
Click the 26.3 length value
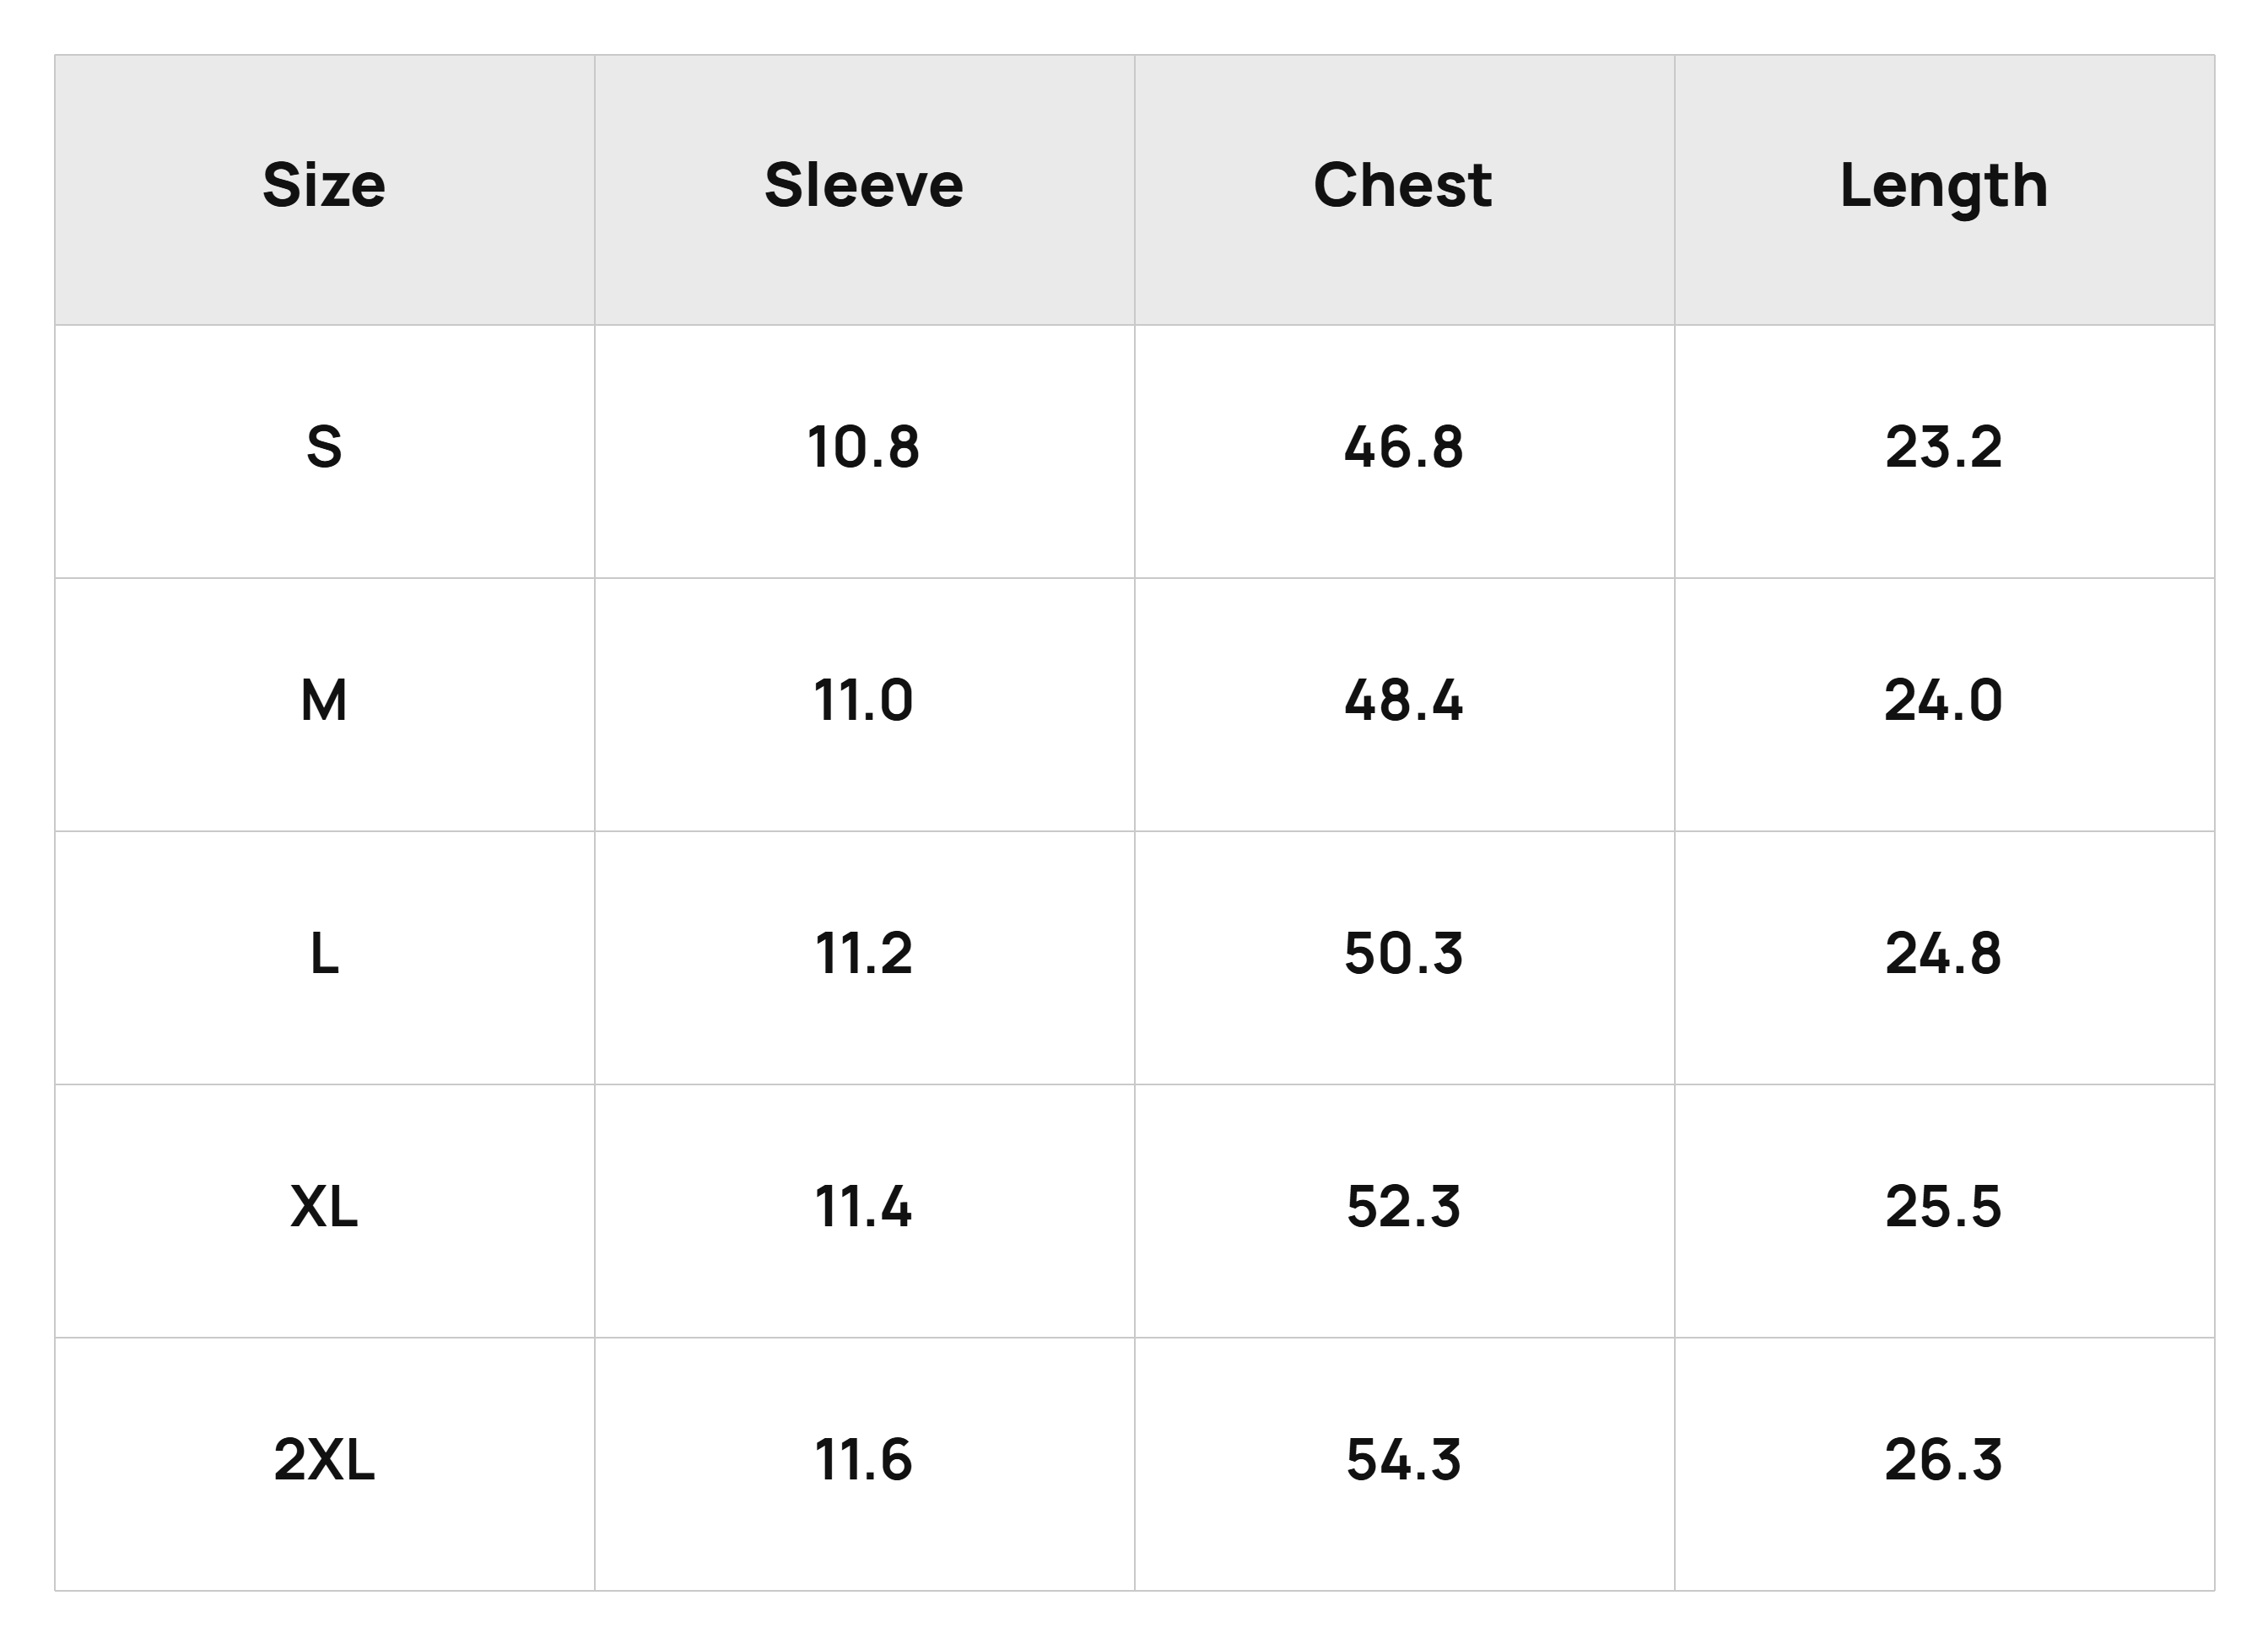1944,1459
